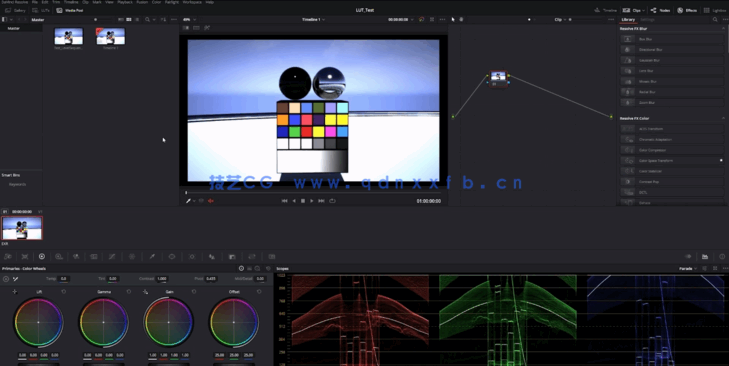Open the Color menu

coord(156,2)
